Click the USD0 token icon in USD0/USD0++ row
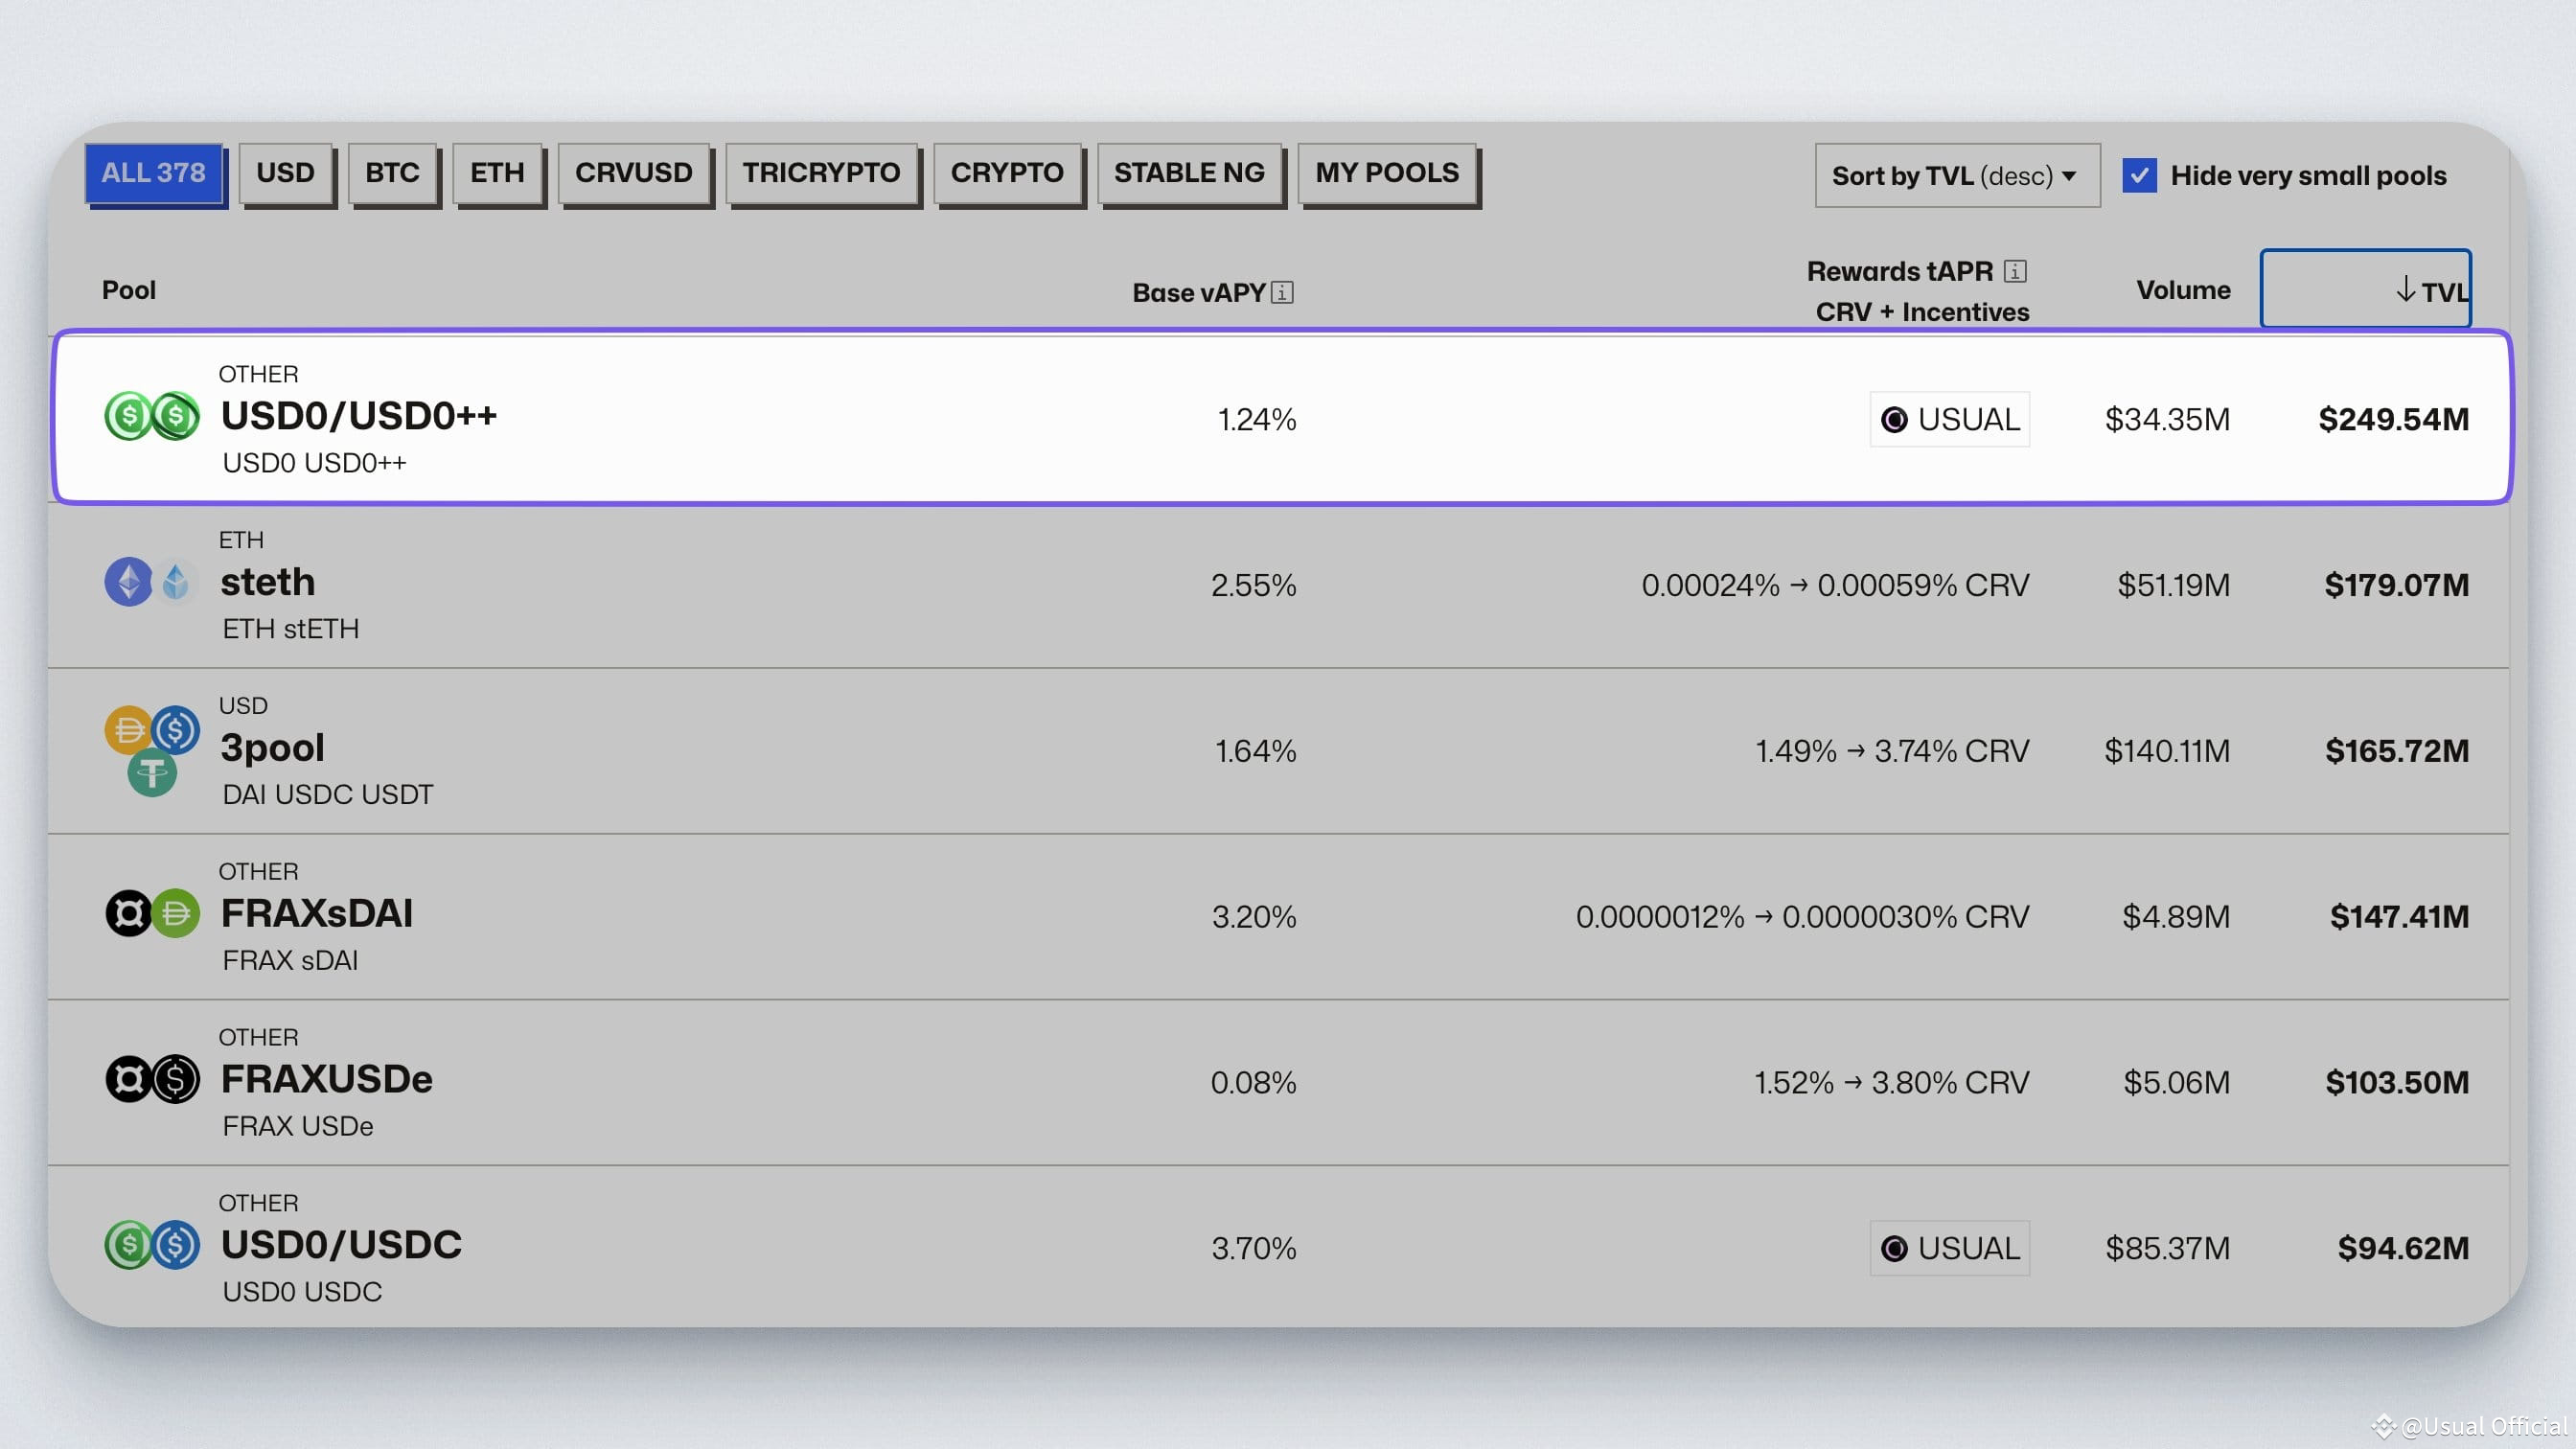This screenshot has width=2576, height=1449. 130,416
